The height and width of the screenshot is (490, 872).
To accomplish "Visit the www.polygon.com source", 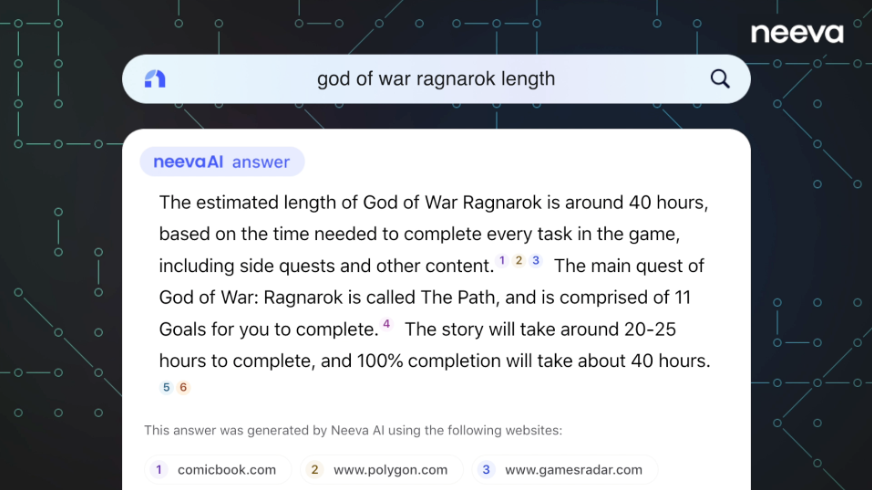I will click(391, 470).
